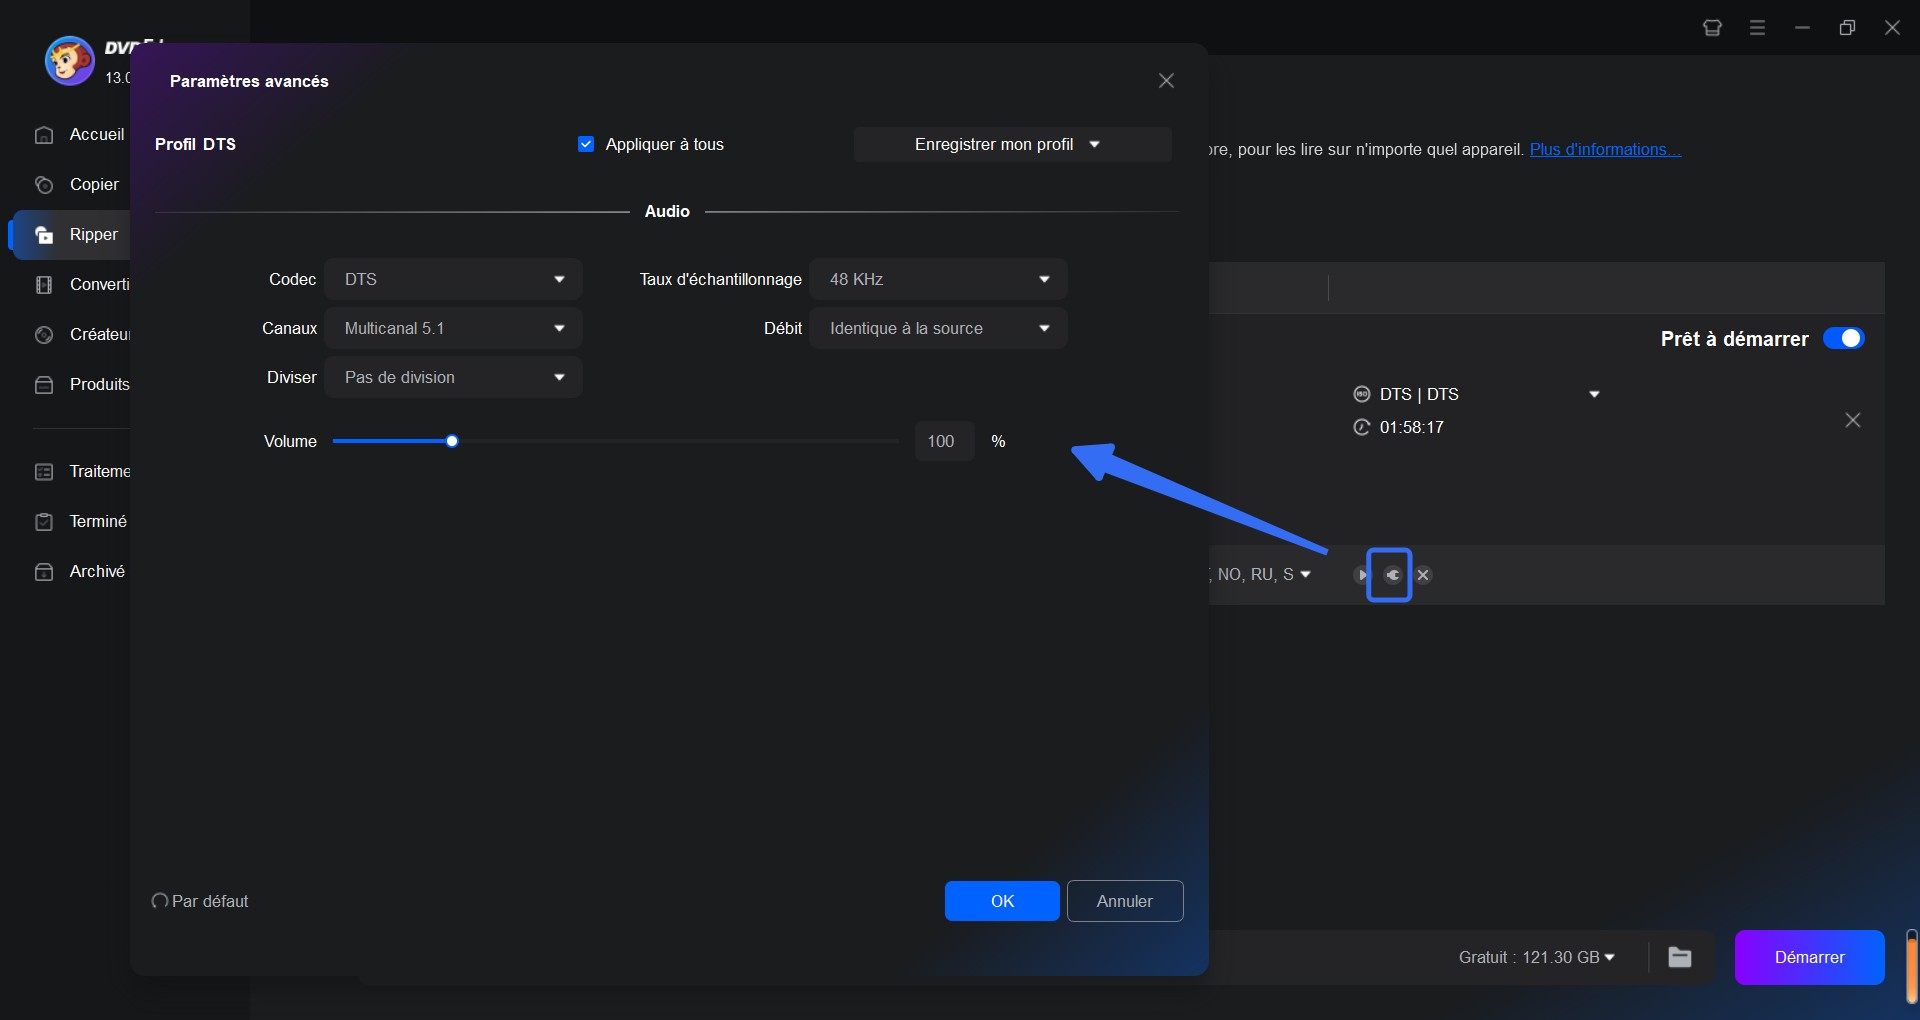Remove the DTS task with X icon

1853,420
